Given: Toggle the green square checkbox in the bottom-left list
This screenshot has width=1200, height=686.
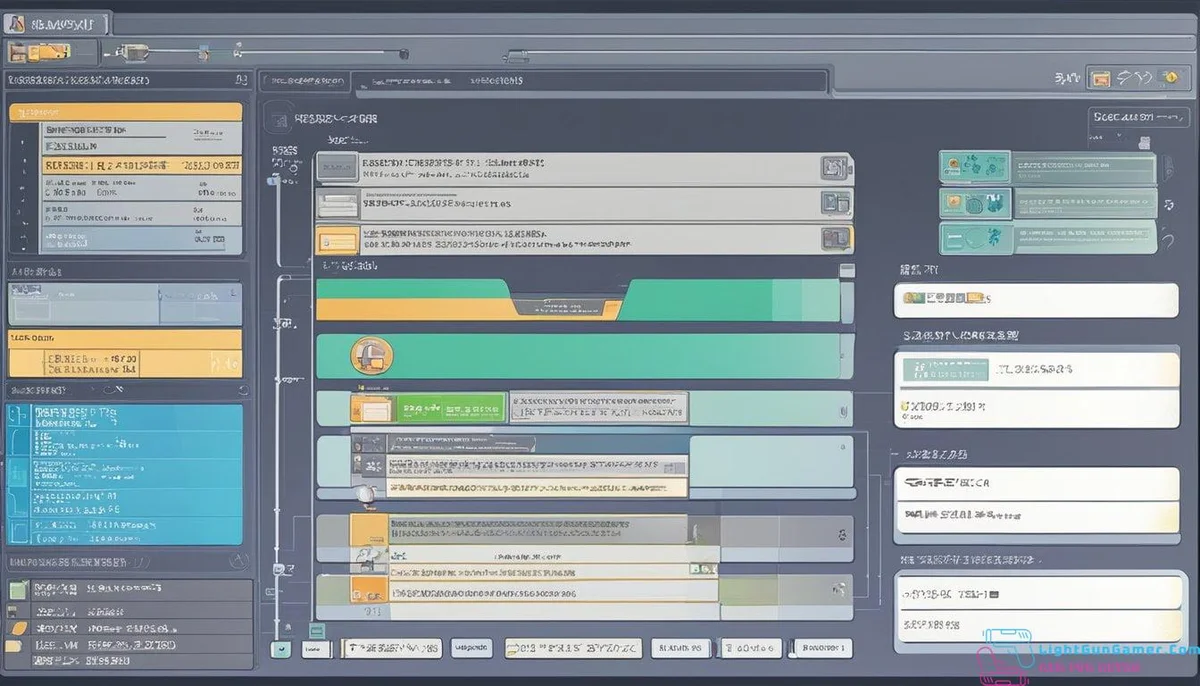Looking at the screenshot, I should 17,590.
